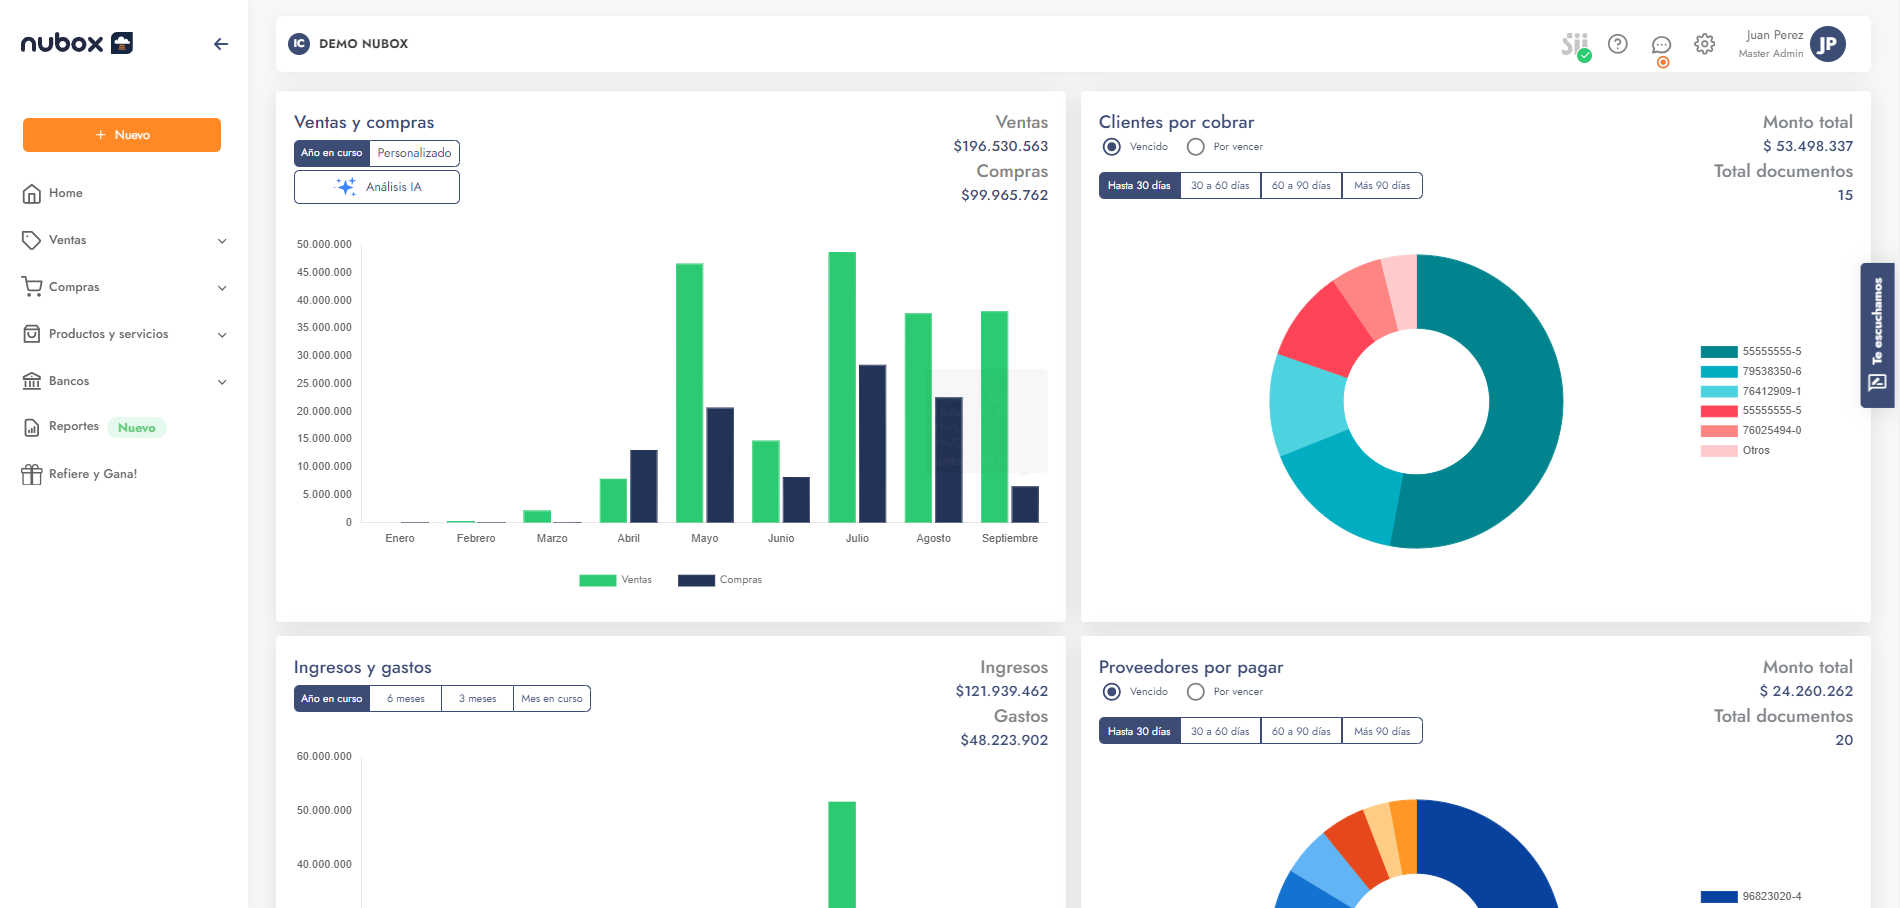This screenshot has width=1900, height=908.
Task: Select 30 a 60 días in Proveedores por pagar
Action: coord(1221,731)
